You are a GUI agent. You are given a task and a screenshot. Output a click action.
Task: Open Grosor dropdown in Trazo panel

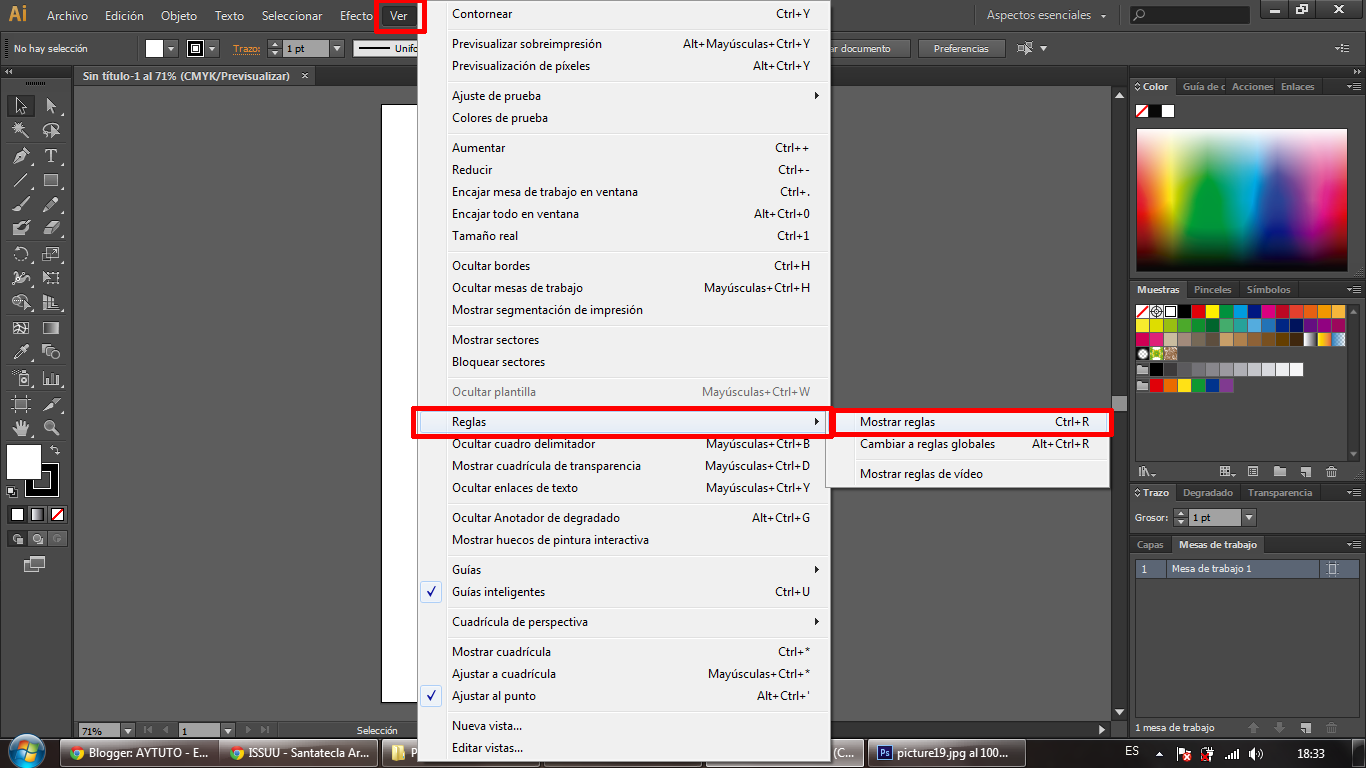pos(1248,518)
